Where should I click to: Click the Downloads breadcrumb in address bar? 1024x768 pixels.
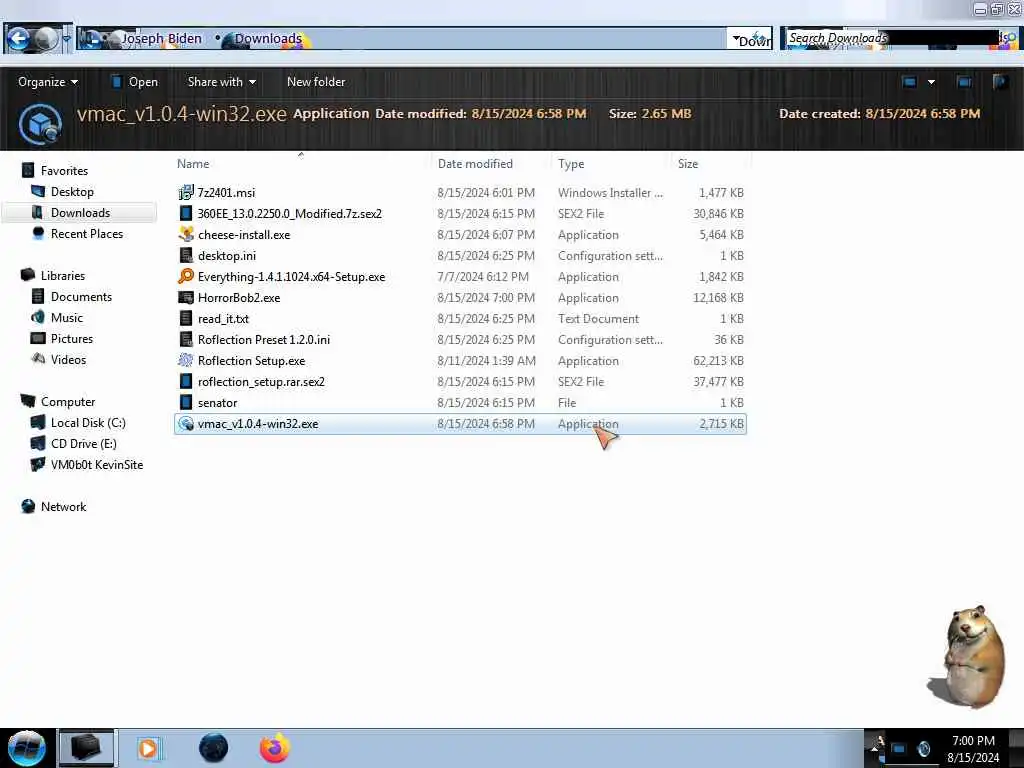(268, 39)
